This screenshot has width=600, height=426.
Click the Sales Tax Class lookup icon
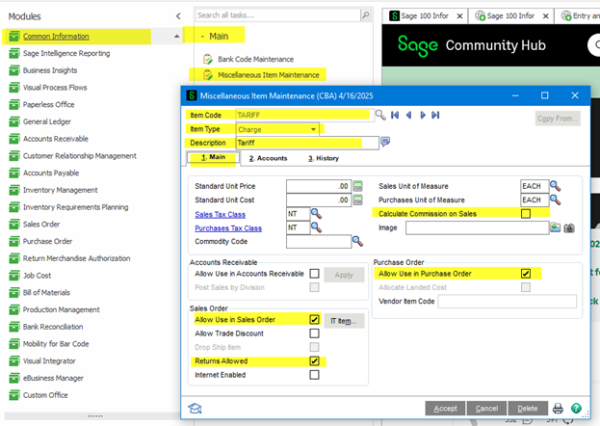click(x=316, y=213)
